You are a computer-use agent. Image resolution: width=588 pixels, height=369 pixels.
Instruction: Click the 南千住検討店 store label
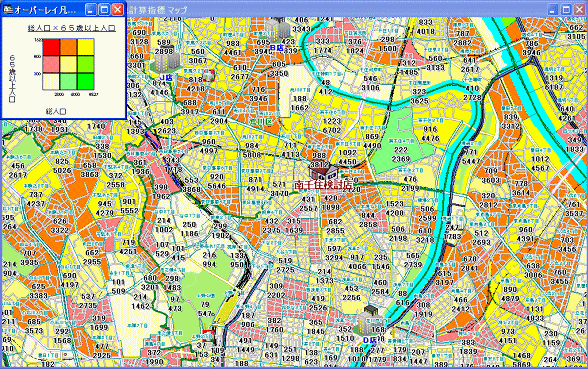(323, 184)
